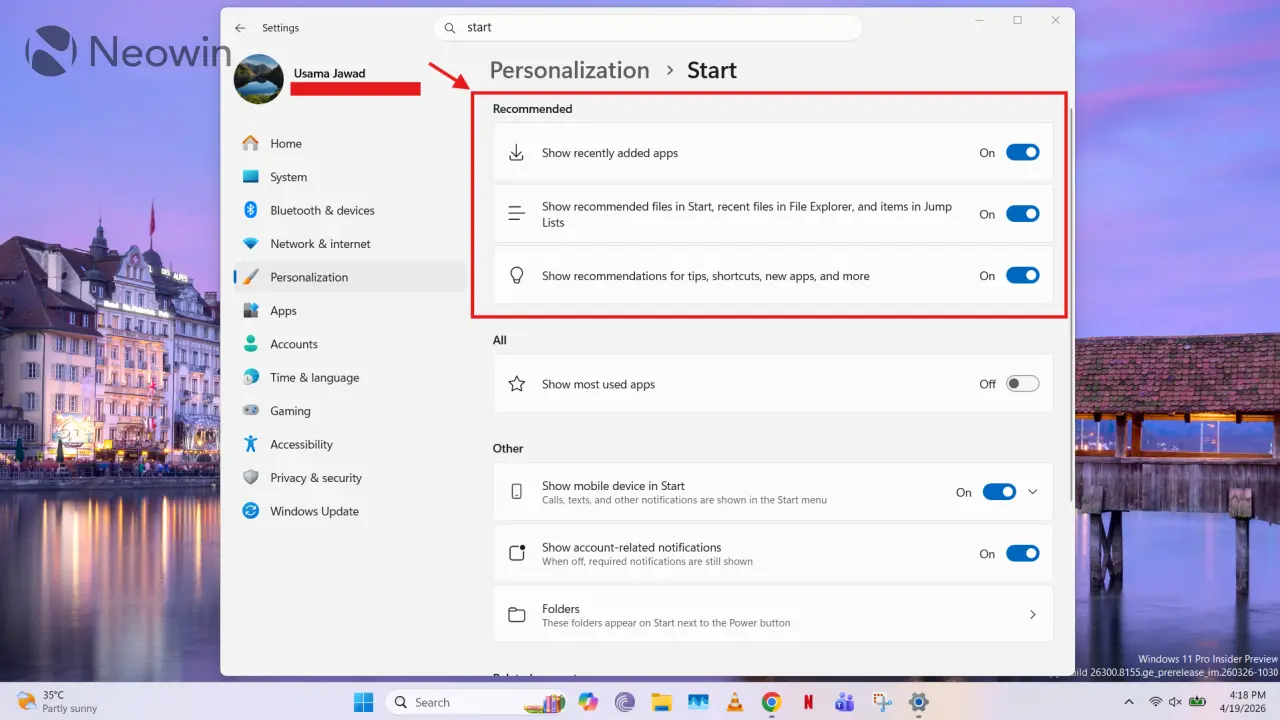
Task: Go back to Personalization via the breadcrumb
Action: 569,70
